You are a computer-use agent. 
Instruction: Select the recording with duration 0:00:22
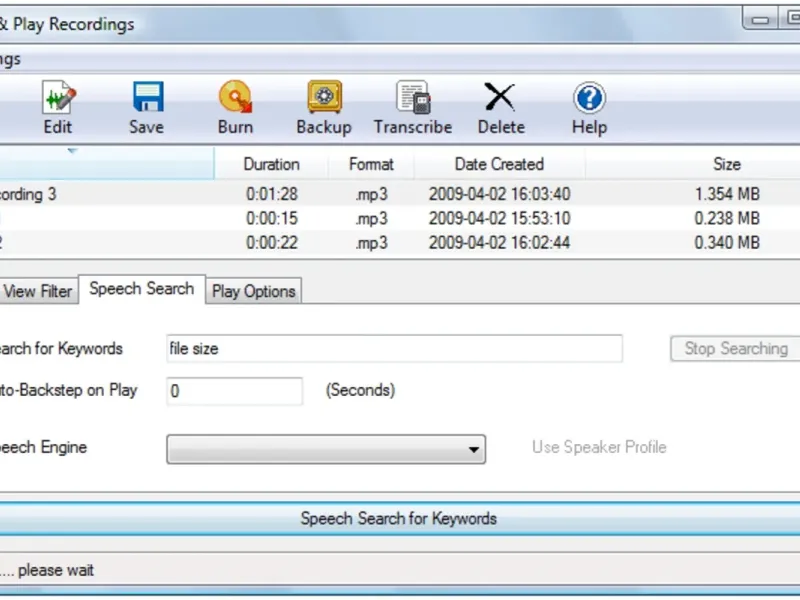(400, 242)
